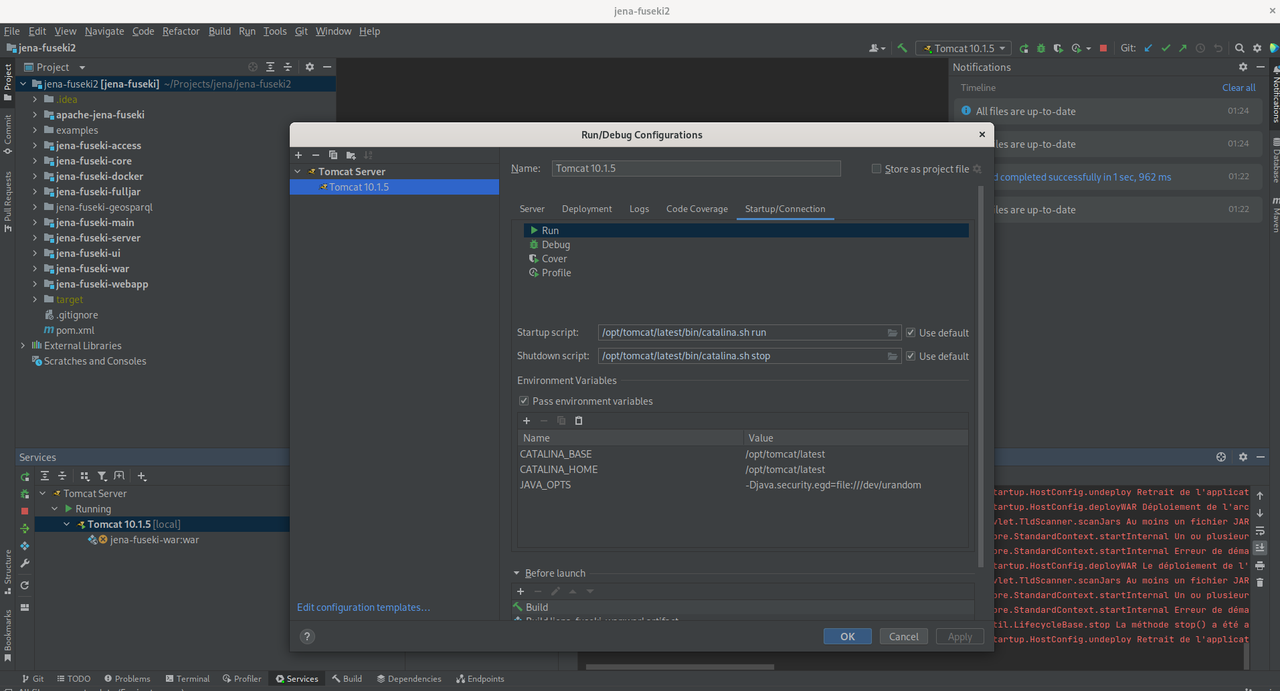
Task: Click the Git Update Project arrow icon
Action: point(1149,48)
